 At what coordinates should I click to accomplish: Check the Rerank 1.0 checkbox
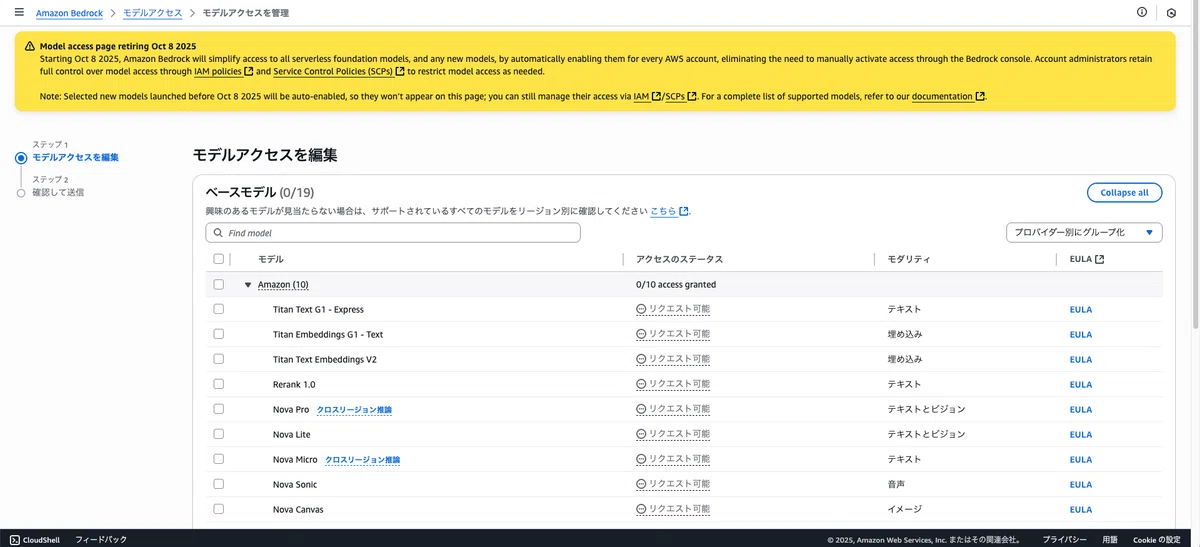(x=219, y=384)
